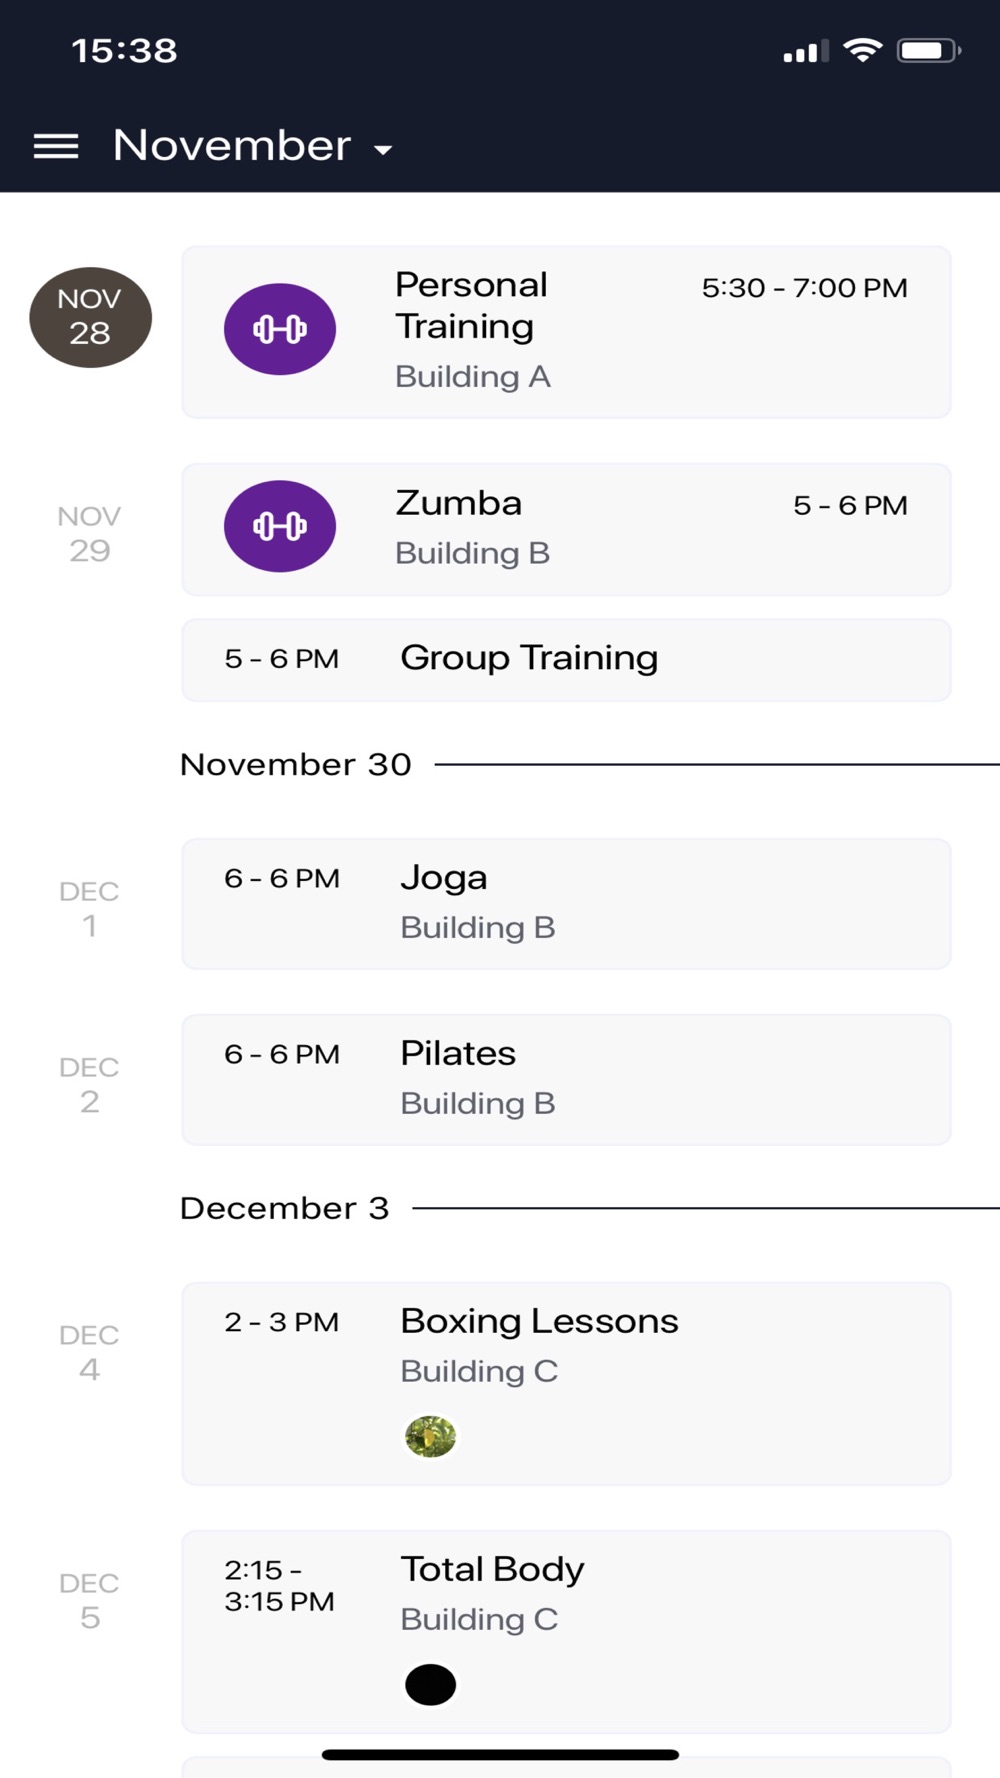Image resolution: width=1000 pixels, height=1778 pixels.
Task: Tap the dumbbell icon for Zumba
Action: (x=280, y=526)
